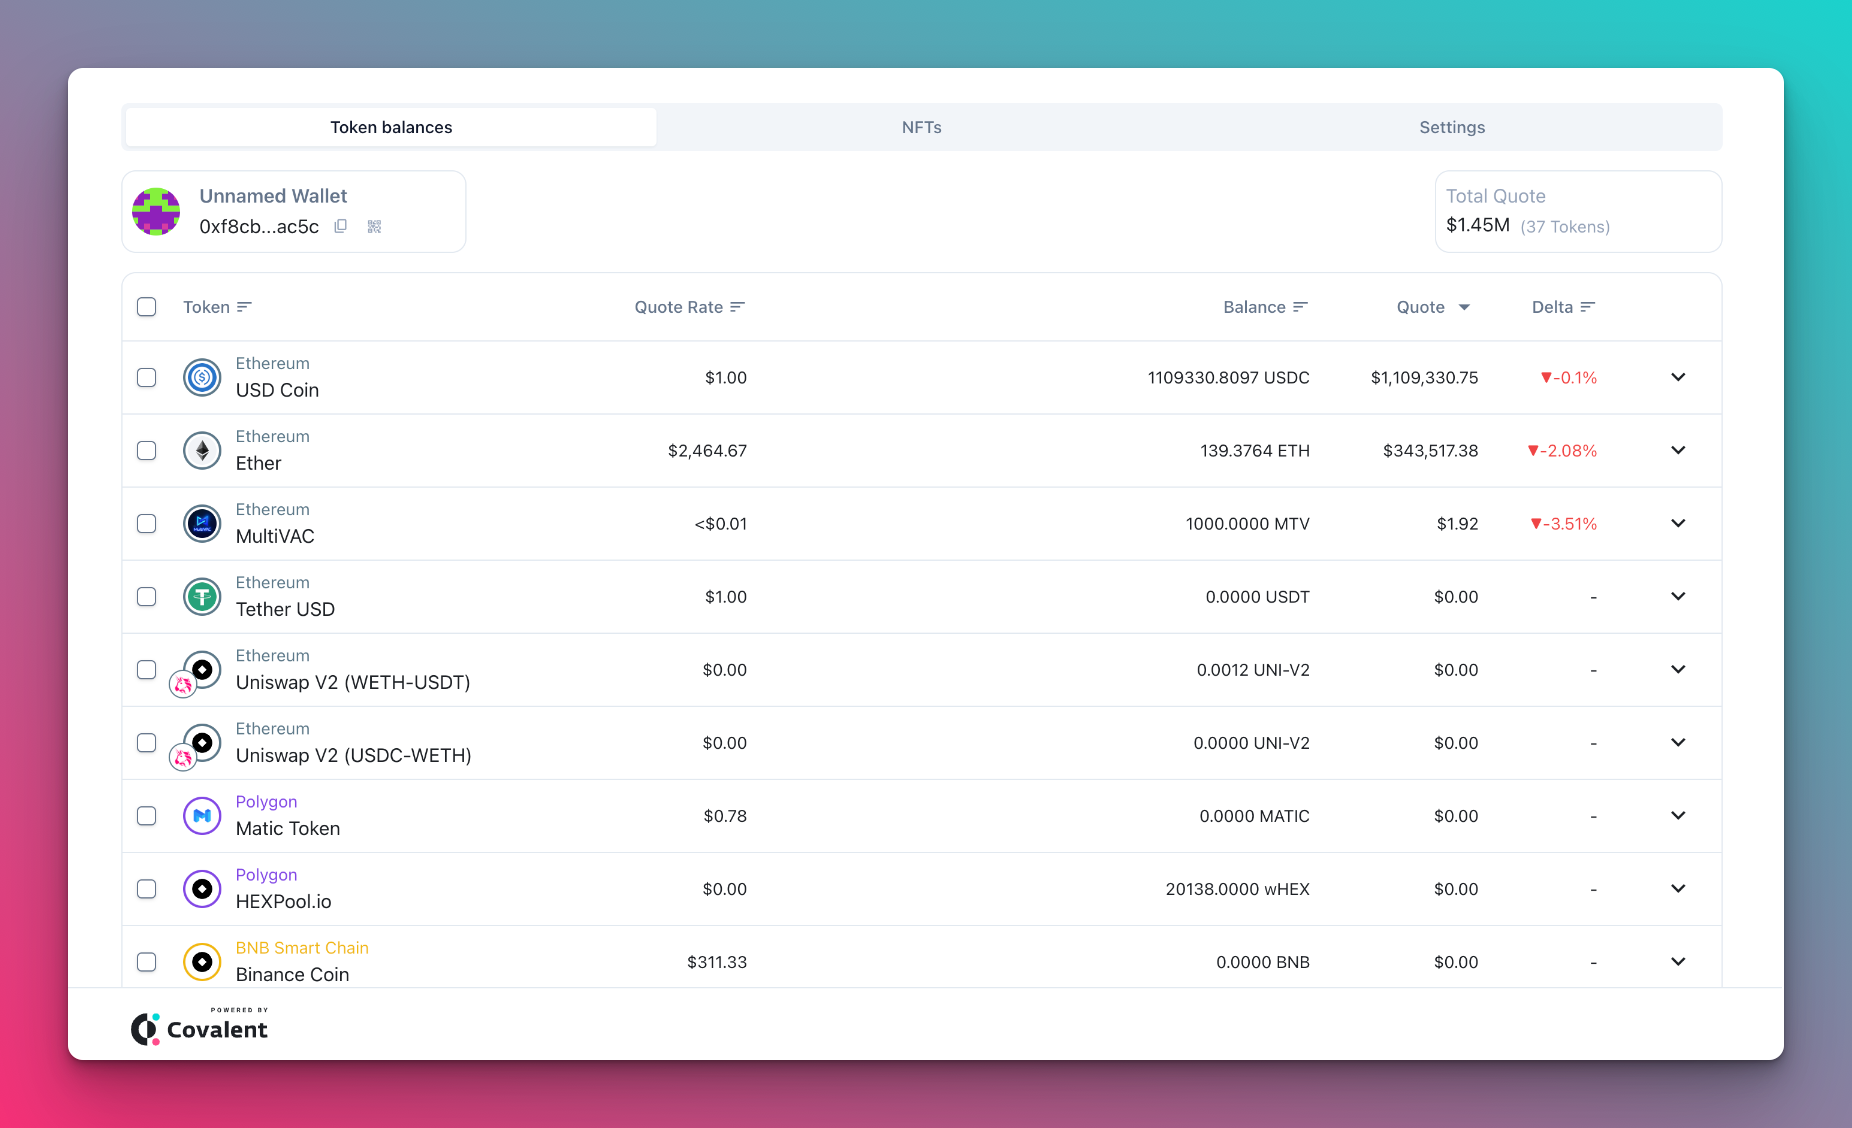Image resolution: width=1852 pixels, height=1128 pixels.
Task: Click the HEXPool.io token icon
Action: pos(202,888)
